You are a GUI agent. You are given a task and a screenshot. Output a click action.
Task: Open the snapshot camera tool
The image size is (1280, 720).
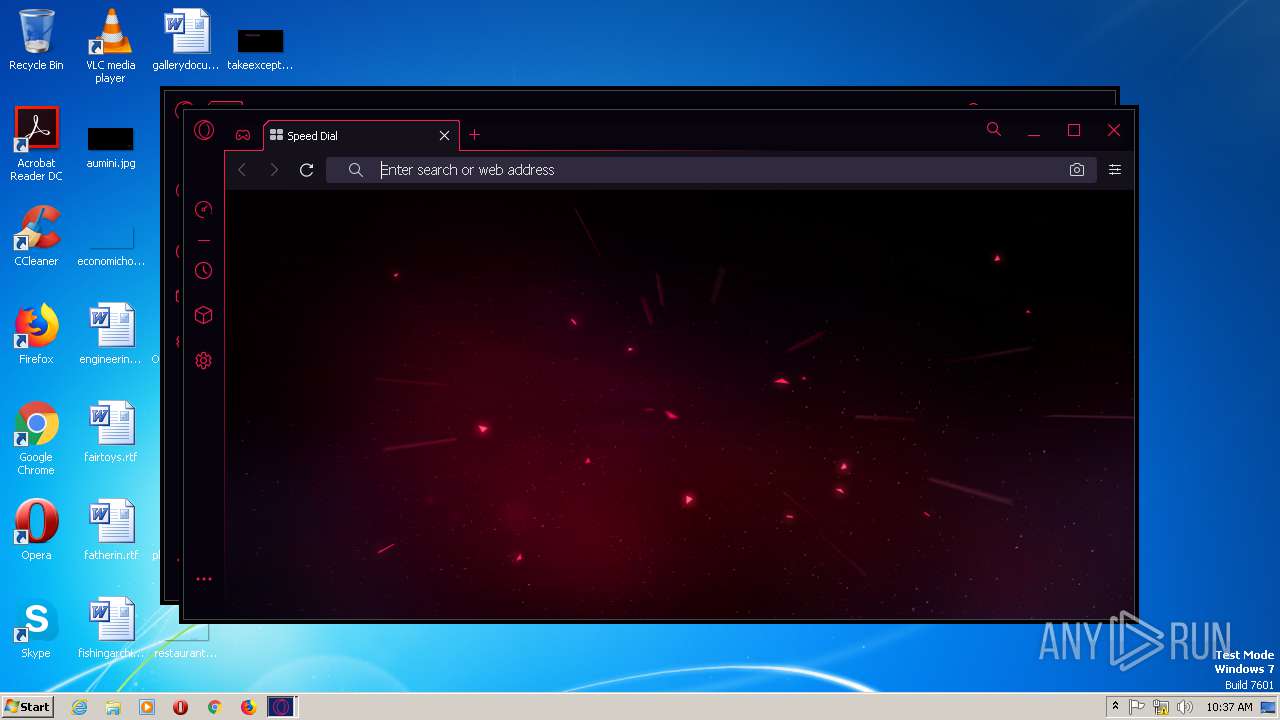(x=1077, y=170)
